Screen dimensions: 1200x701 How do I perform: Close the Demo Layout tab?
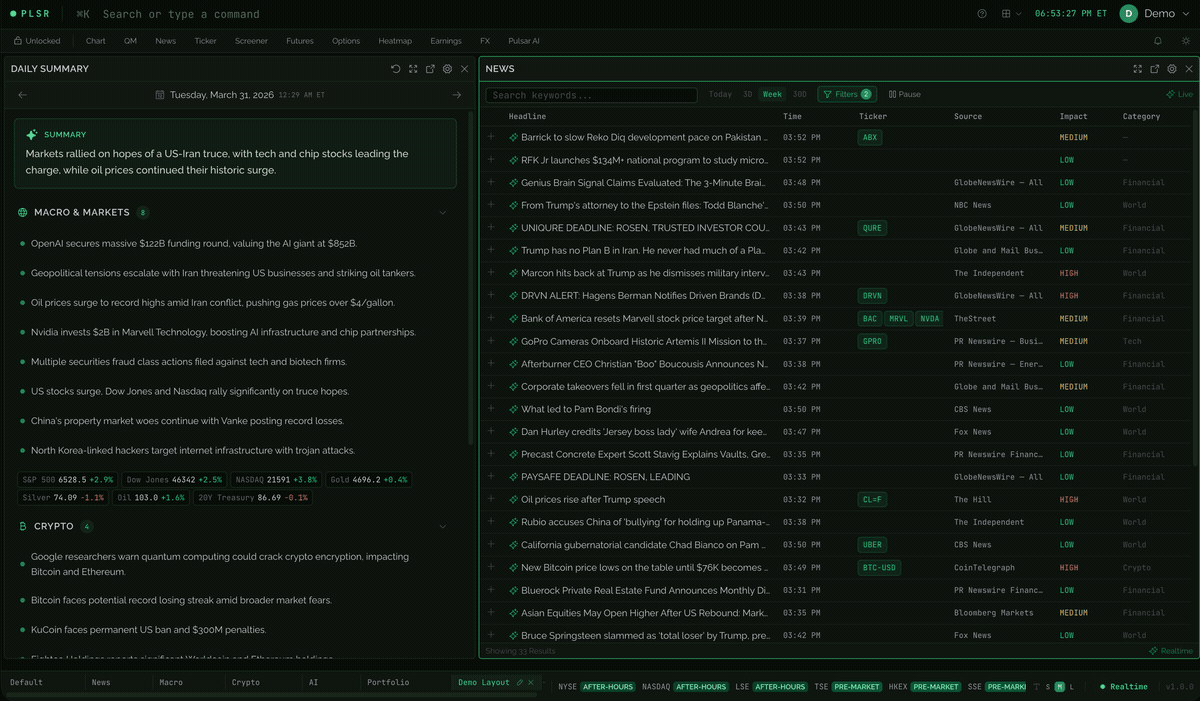tap(531, 683)
